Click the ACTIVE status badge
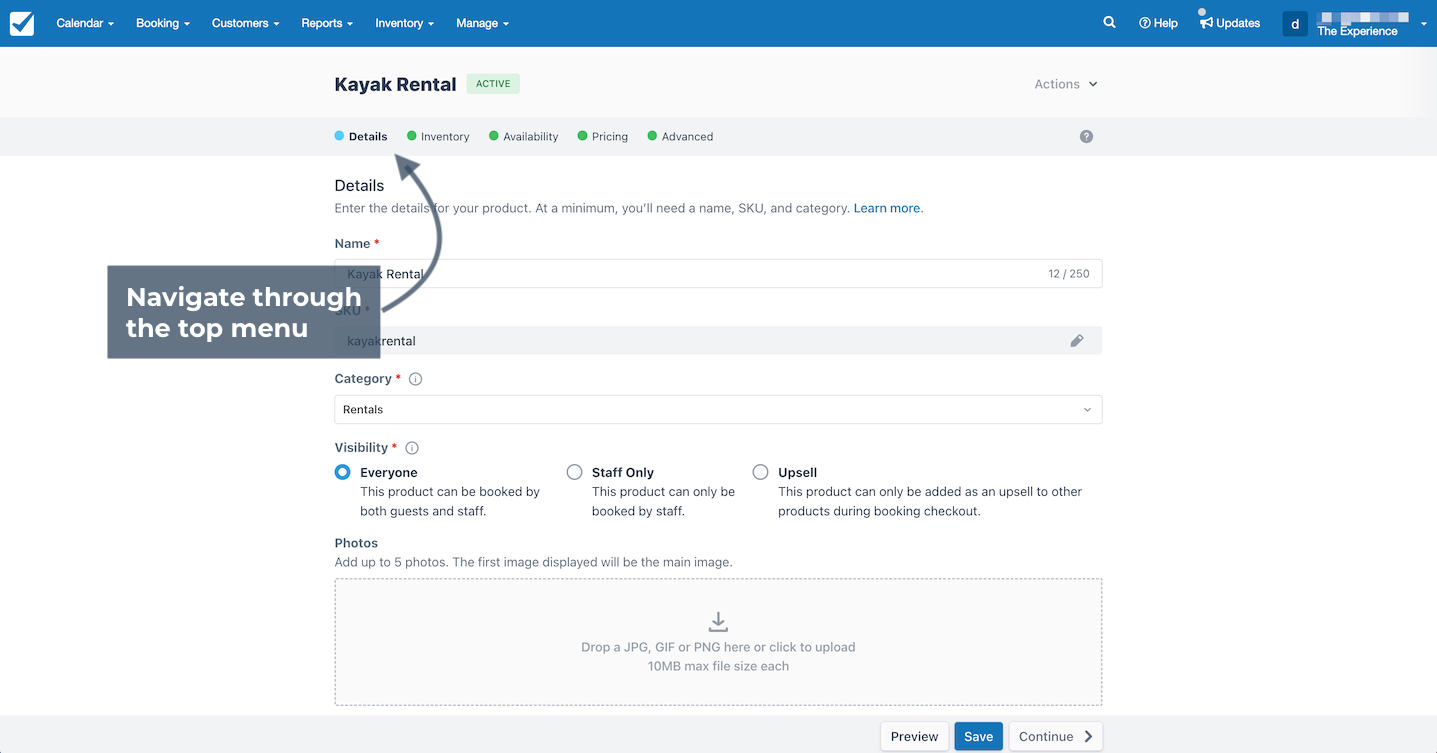Viewport: 1437px width, 753px height. [493, 84]
